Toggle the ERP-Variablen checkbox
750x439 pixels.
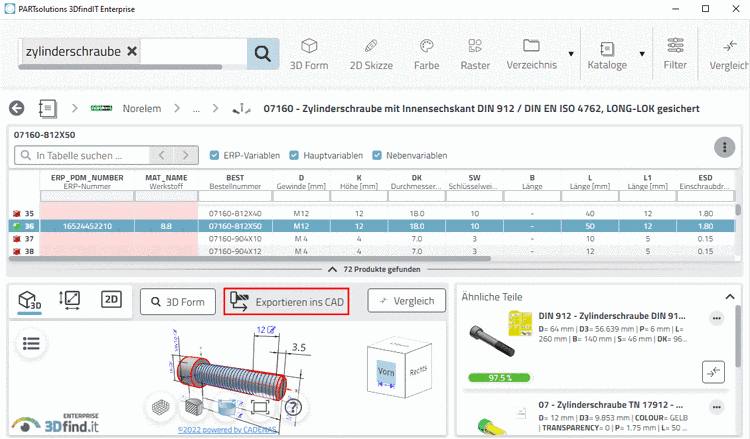click(x=214, y=155)
